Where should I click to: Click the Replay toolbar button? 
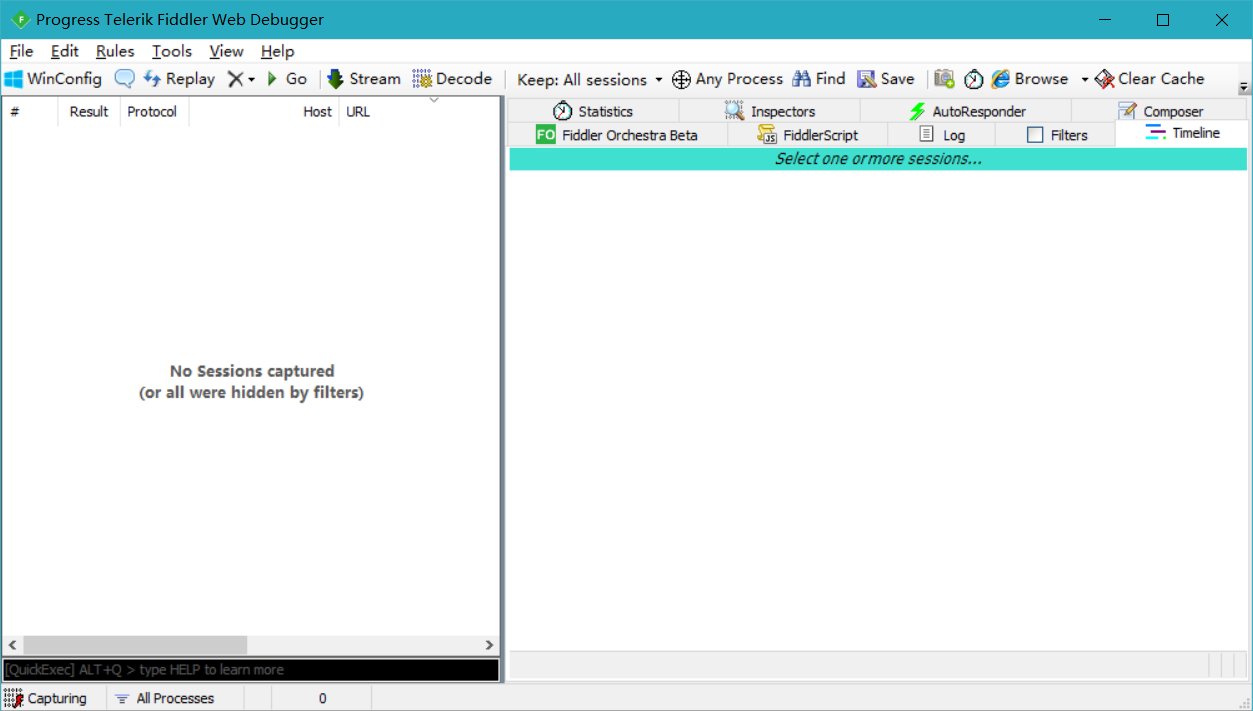(x=179, y=79)
